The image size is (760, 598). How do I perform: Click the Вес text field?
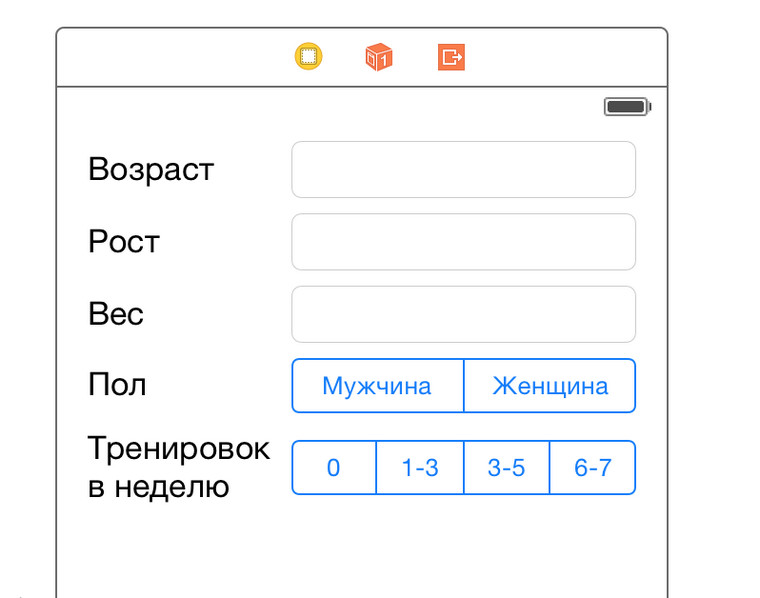pos(463,314)
